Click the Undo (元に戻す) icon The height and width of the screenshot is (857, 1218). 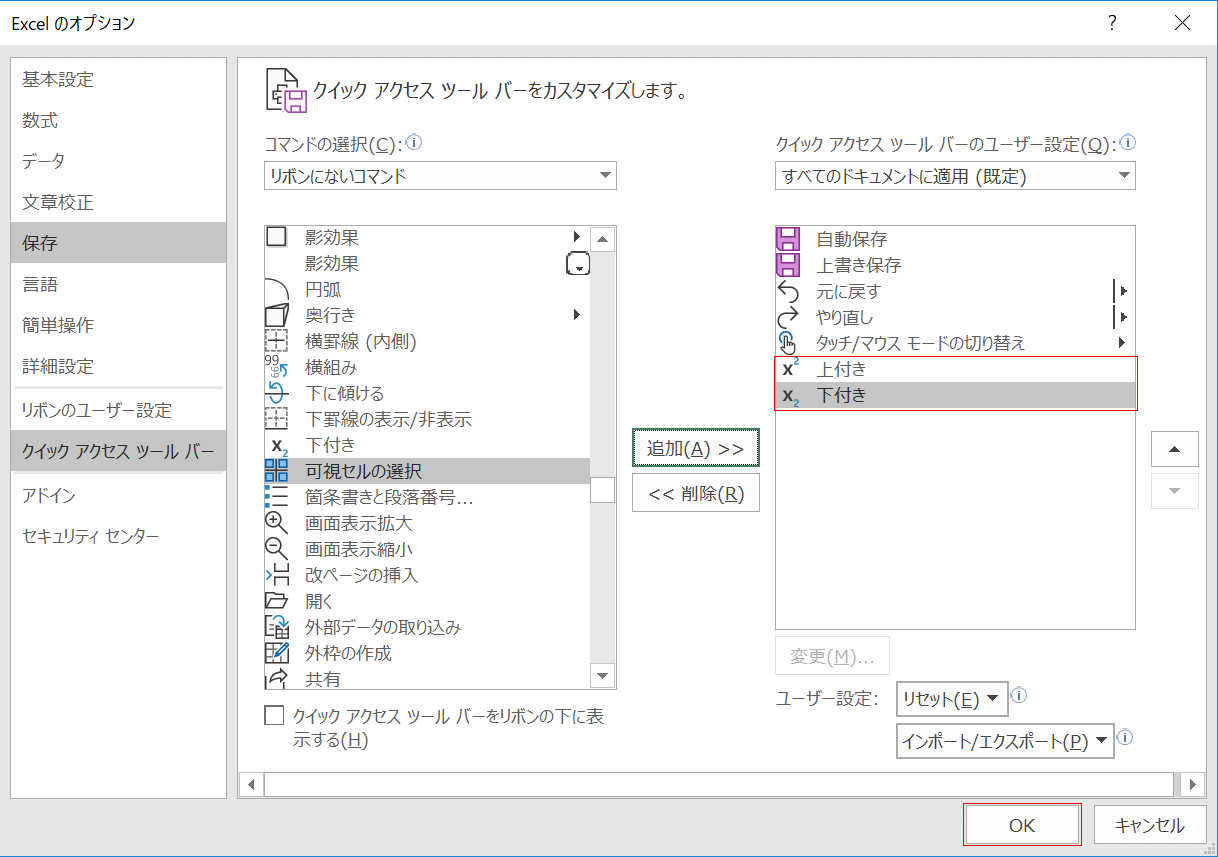789,291
